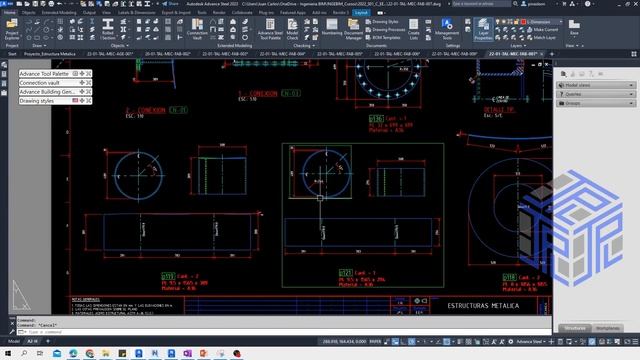The image size is (640, 360).
Task: Add a new drawing tab with plus button
Action: 552,54
